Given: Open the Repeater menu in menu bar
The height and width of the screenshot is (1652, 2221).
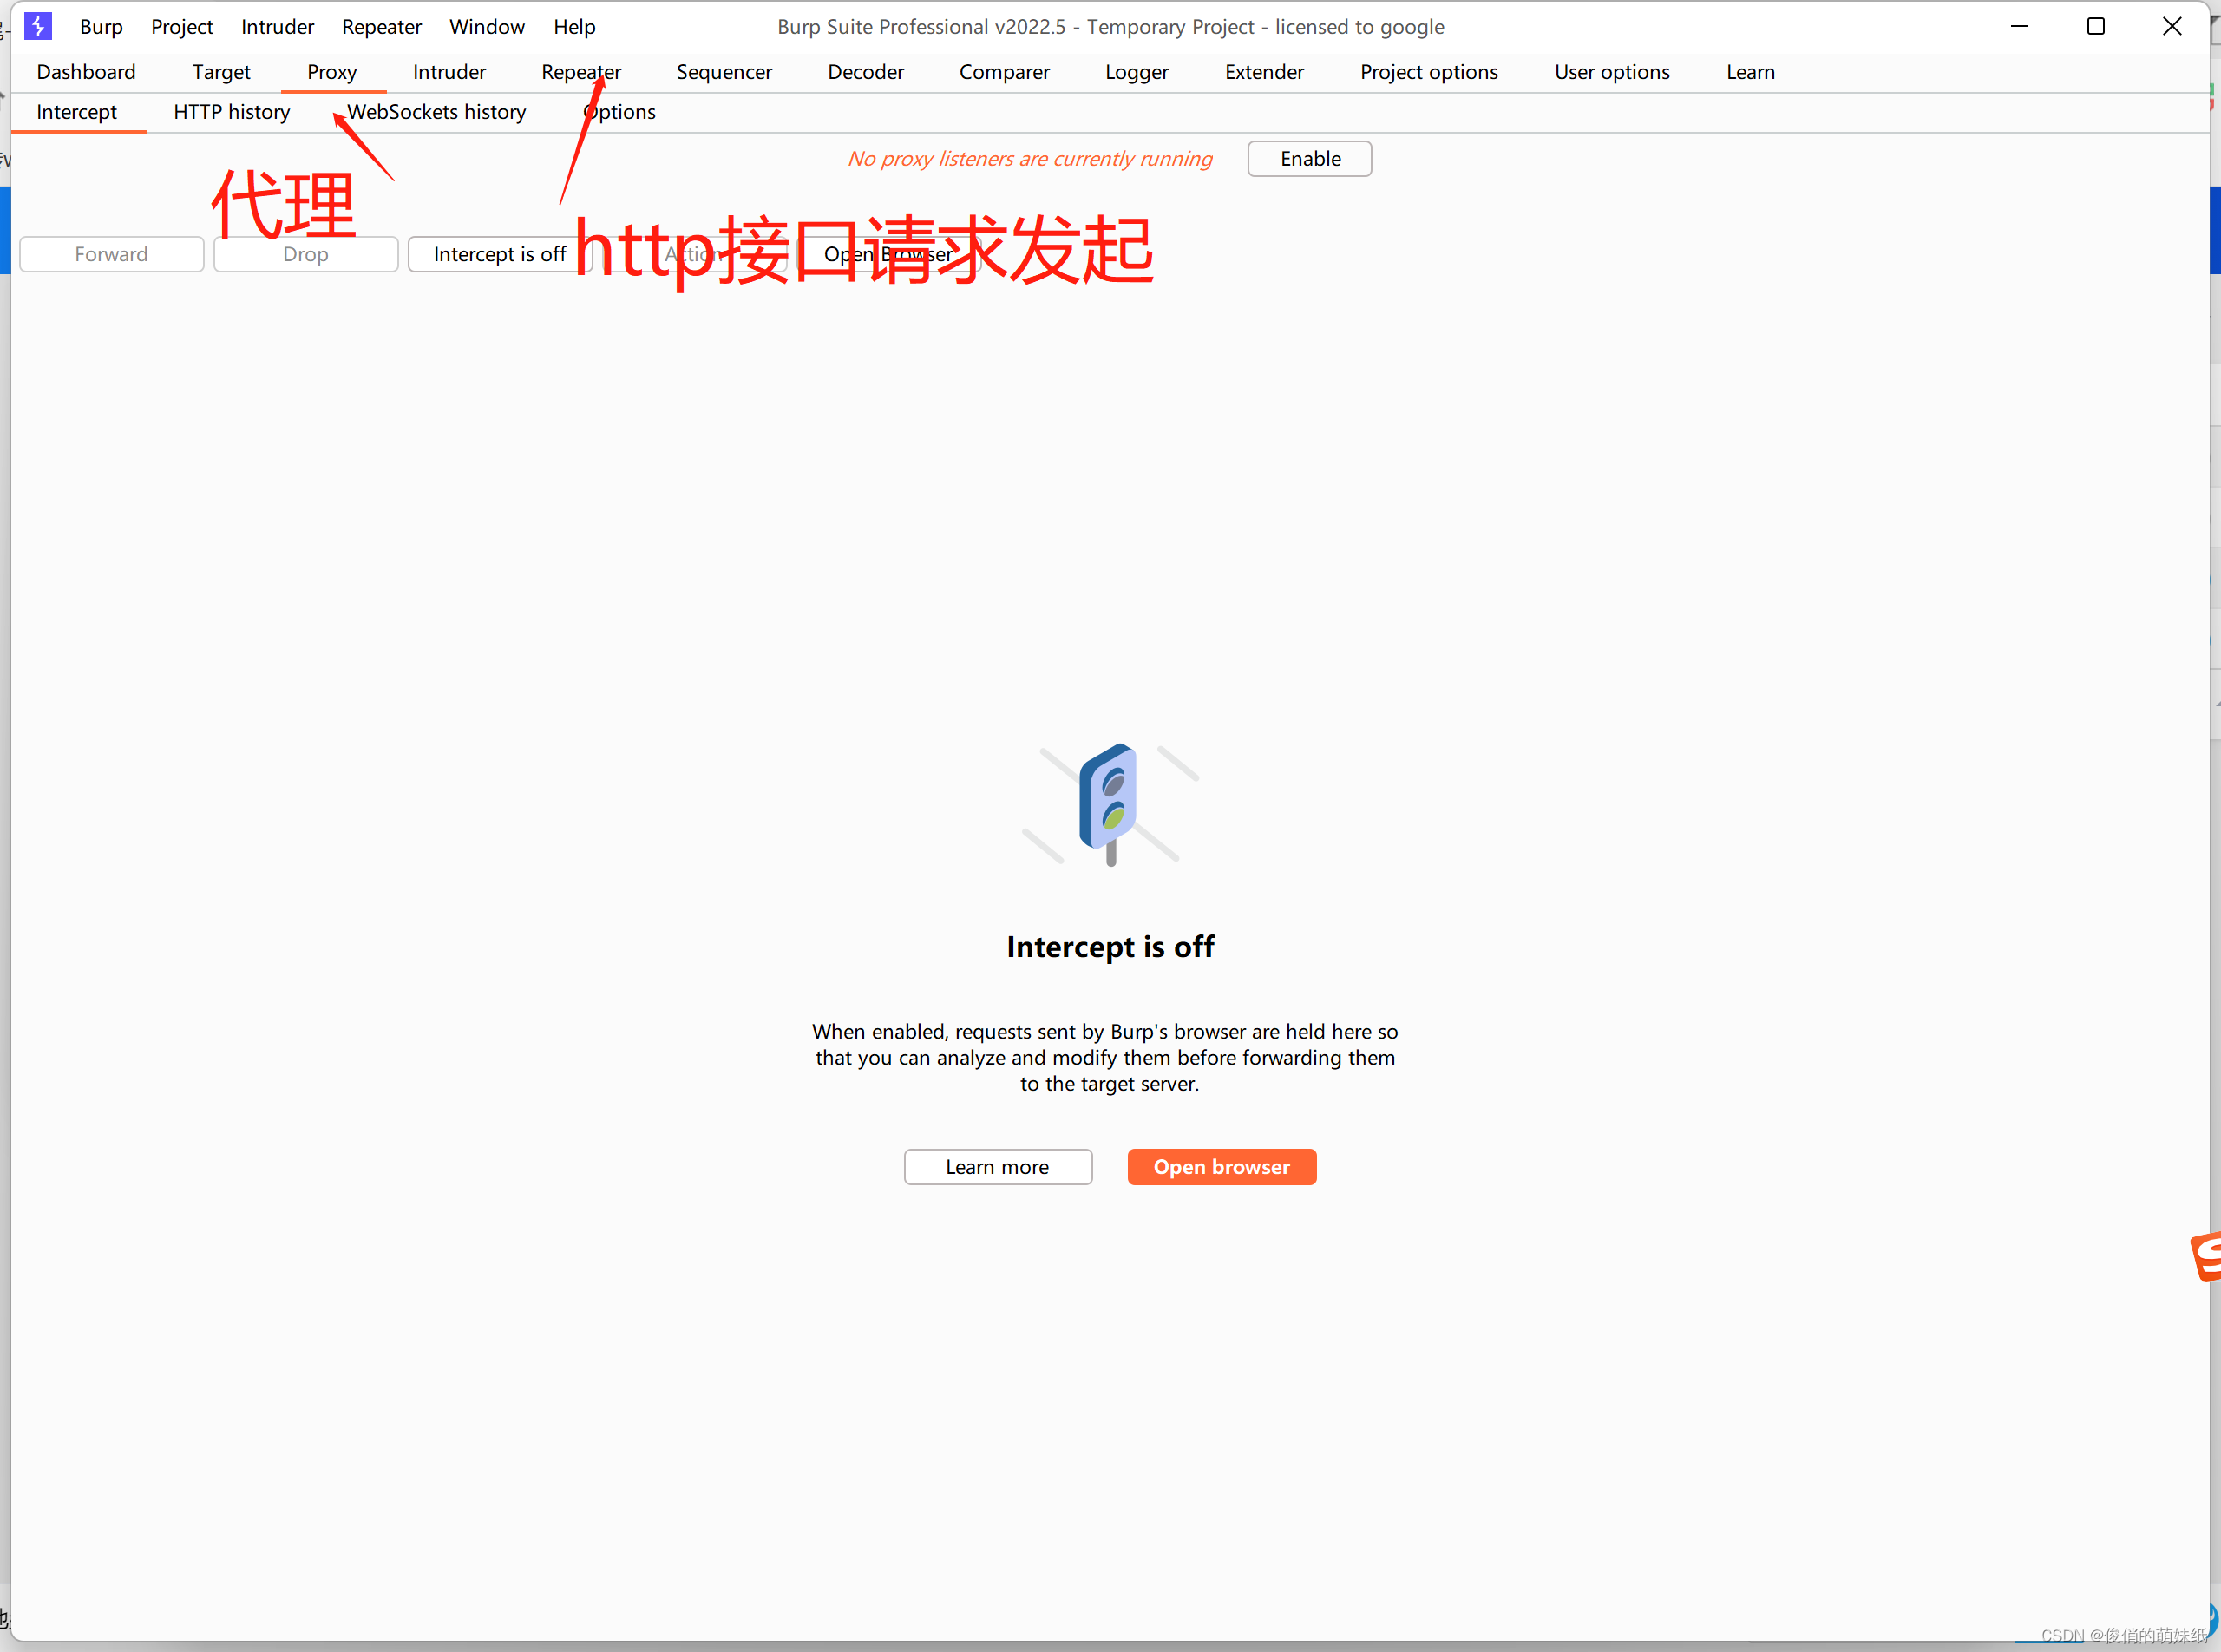Looking at the screenshot, I should click(x=381, y=27).
